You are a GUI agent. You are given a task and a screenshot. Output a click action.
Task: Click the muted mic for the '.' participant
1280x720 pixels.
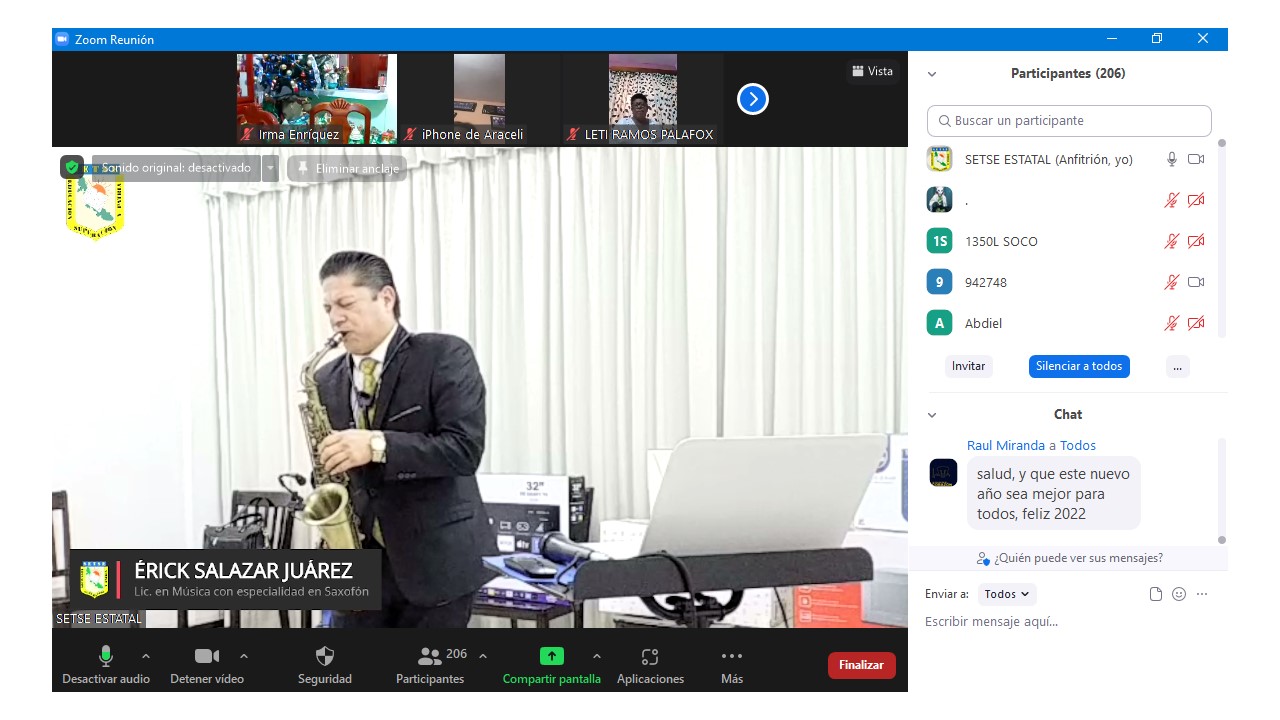(1172, 200)
